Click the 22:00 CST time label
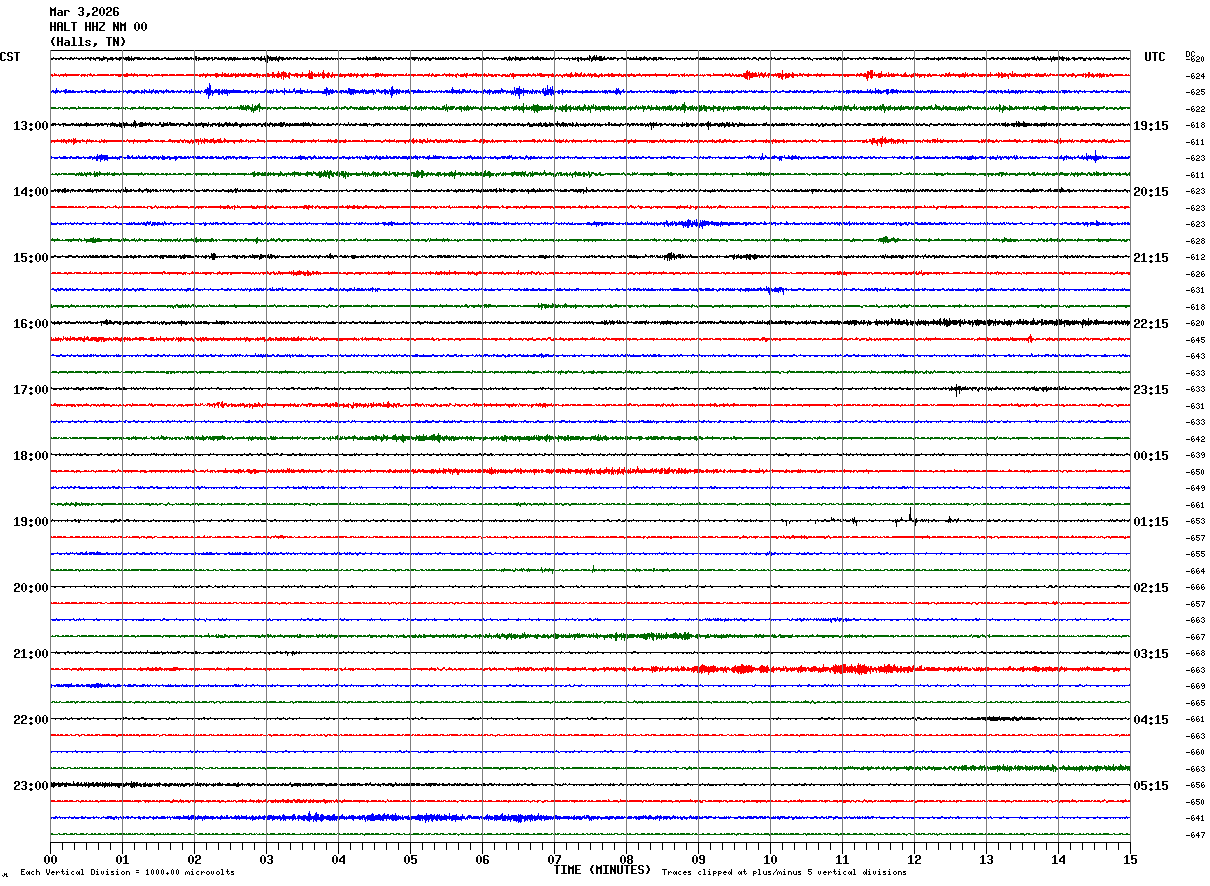The image size is (1210, 886). click(31, 720)
